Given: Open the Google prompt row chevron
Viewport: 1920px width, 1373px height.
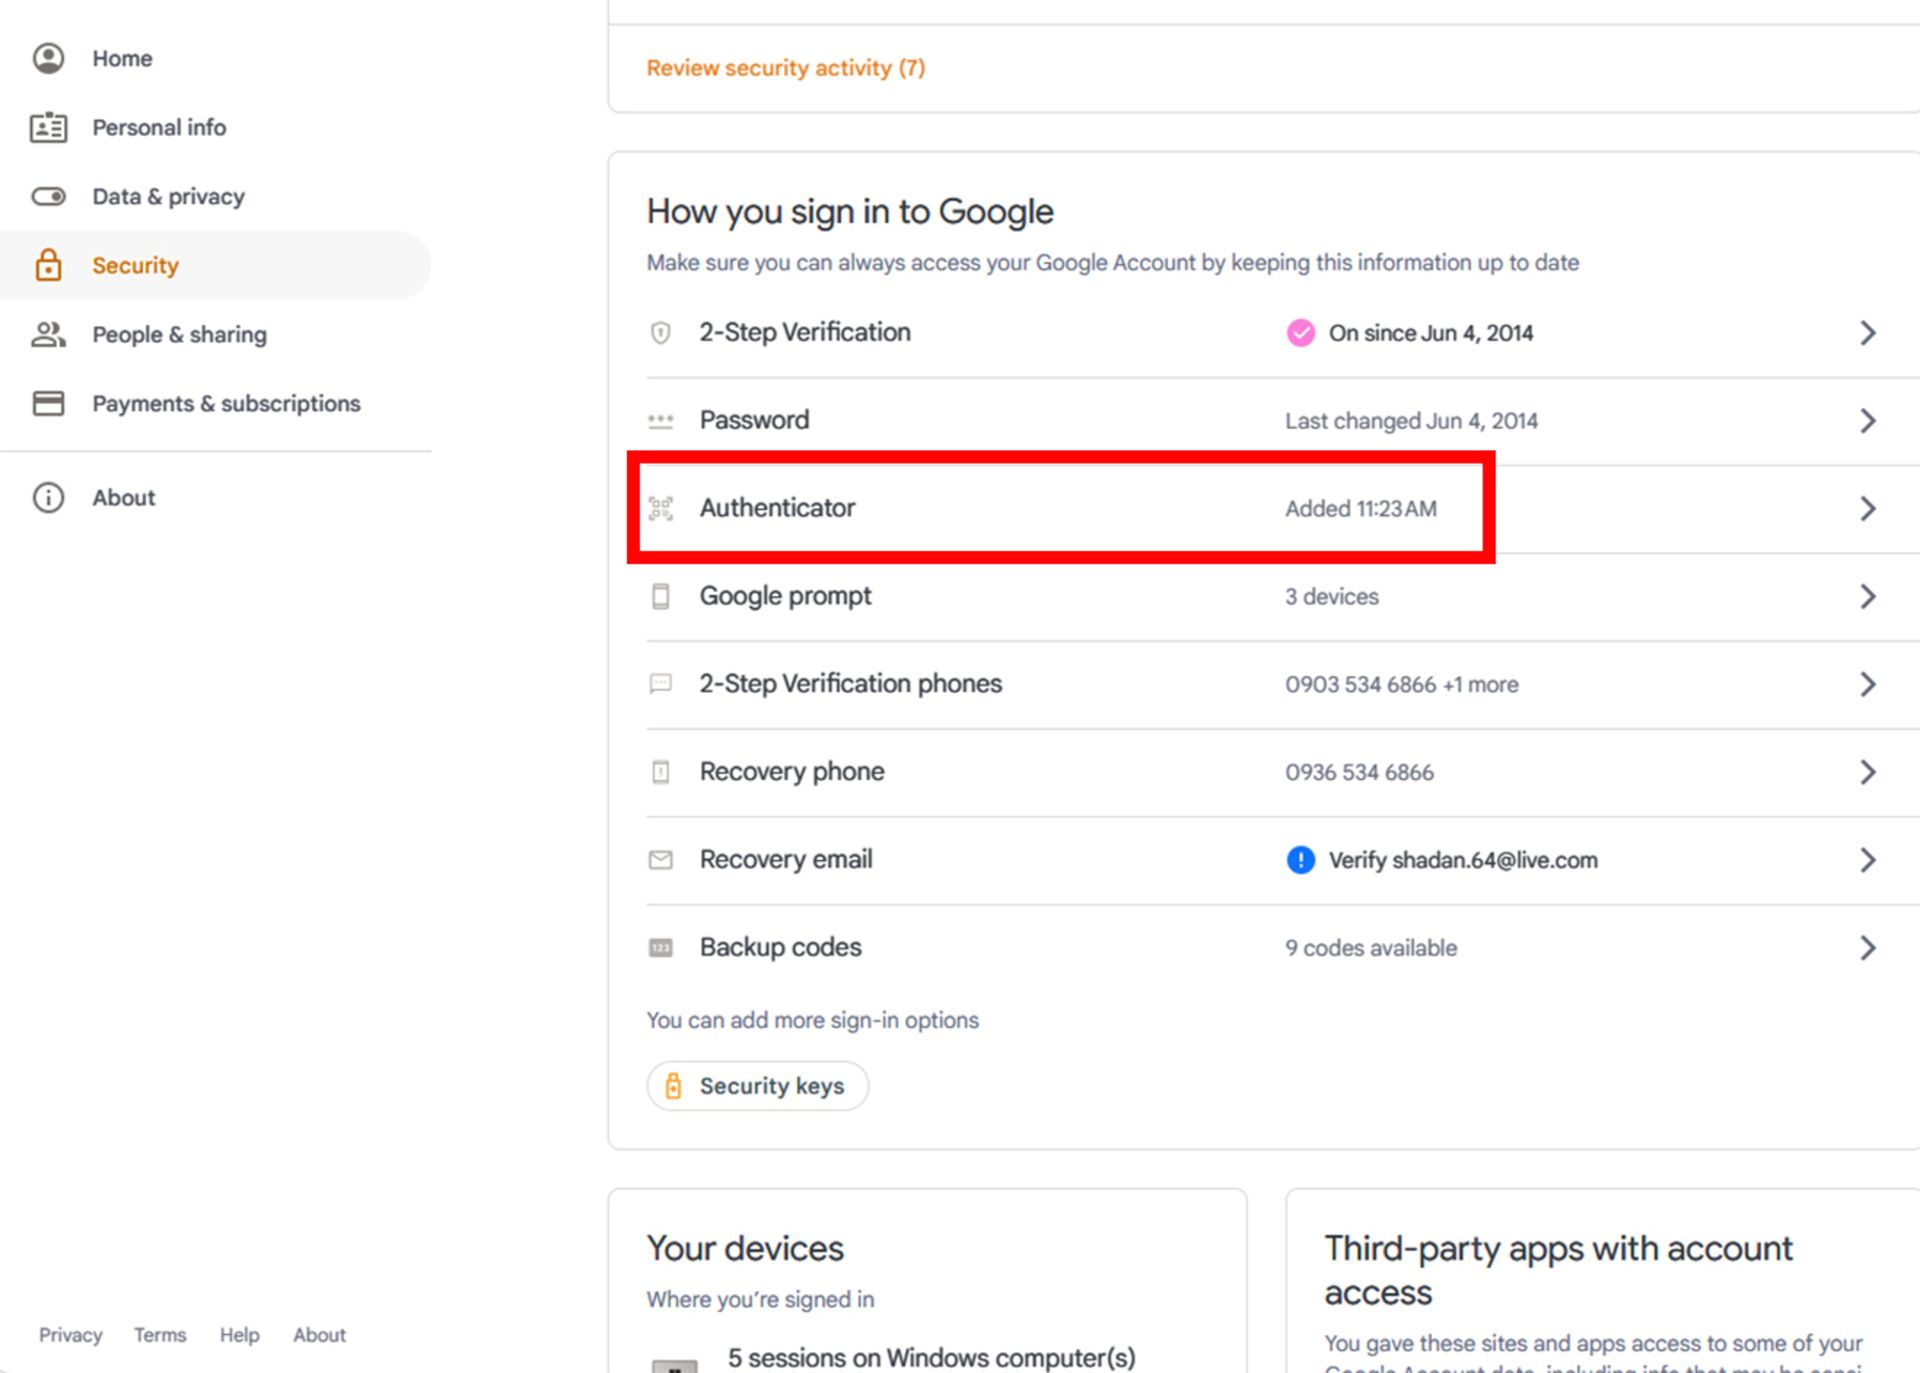Looking at the screenshot, I should (x=1867, y=596).
